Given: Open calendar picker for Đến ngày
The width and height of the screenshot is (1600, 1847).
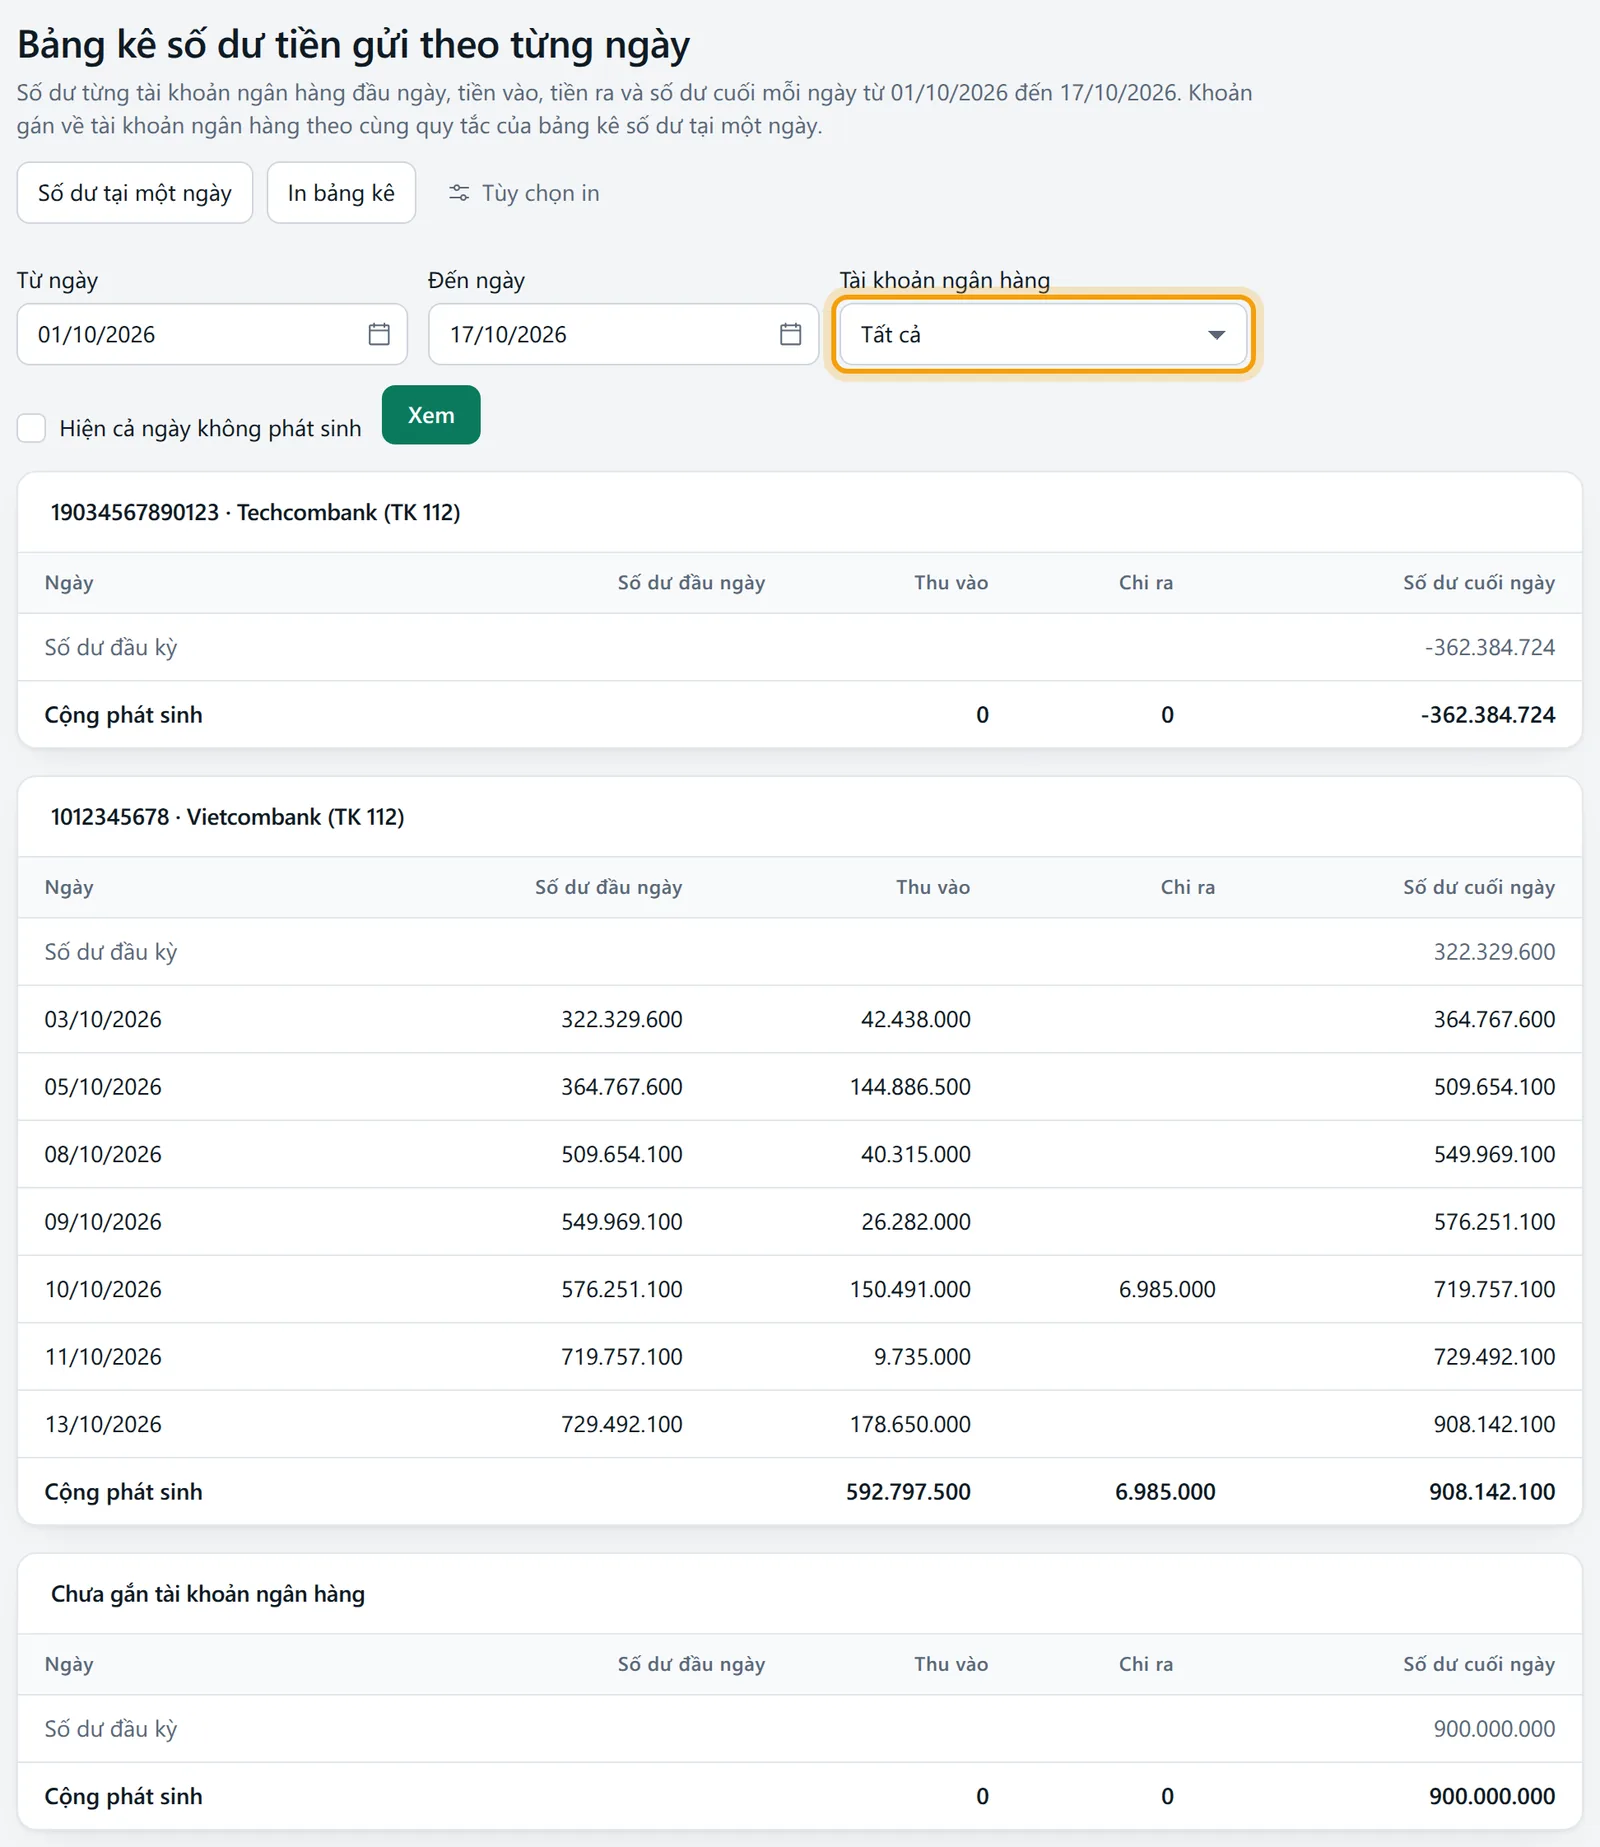Looking at the screenshot, I should (790, 334).
